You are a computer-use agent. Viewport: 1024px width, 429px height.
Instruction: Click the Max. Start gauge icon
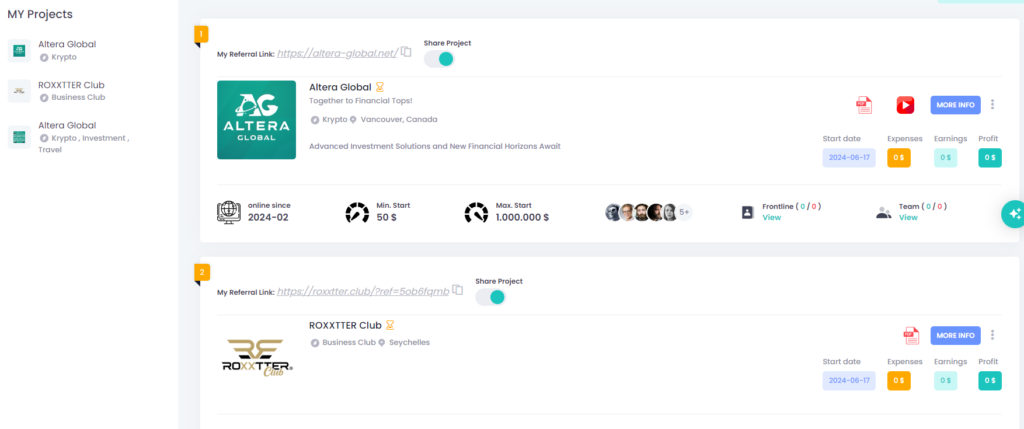[x=476, y=212]
